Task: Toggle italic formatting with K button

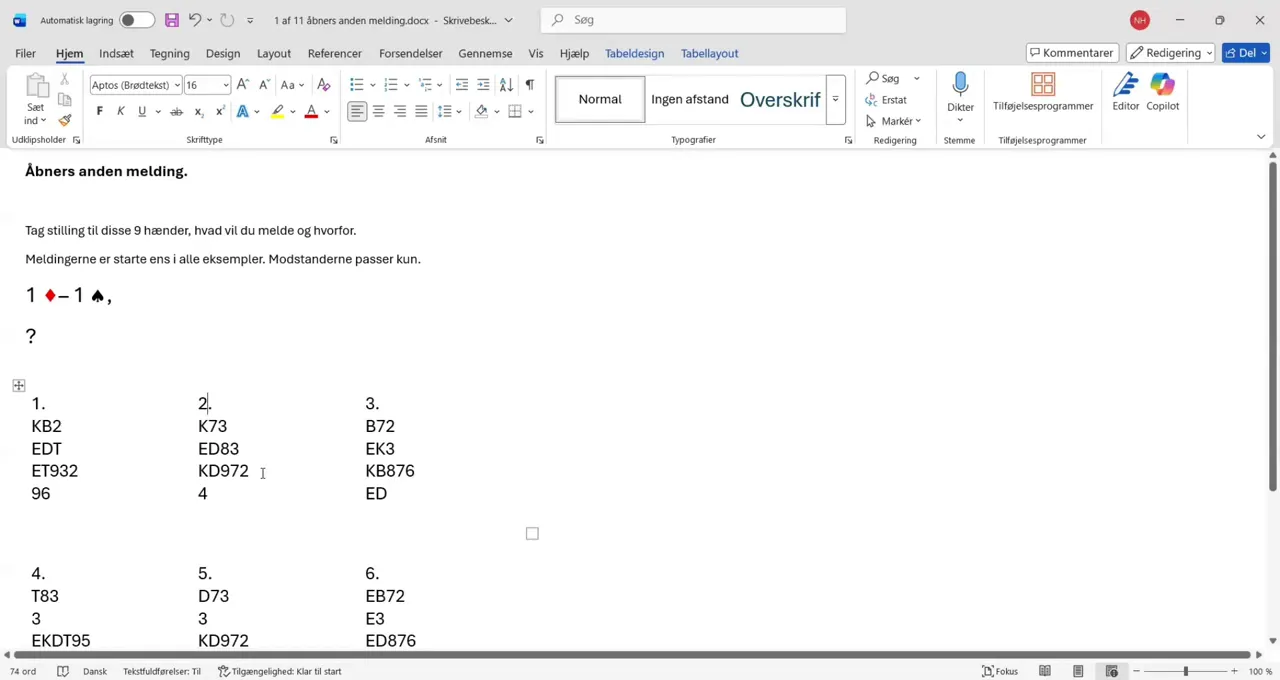Action: pos(120,112)
